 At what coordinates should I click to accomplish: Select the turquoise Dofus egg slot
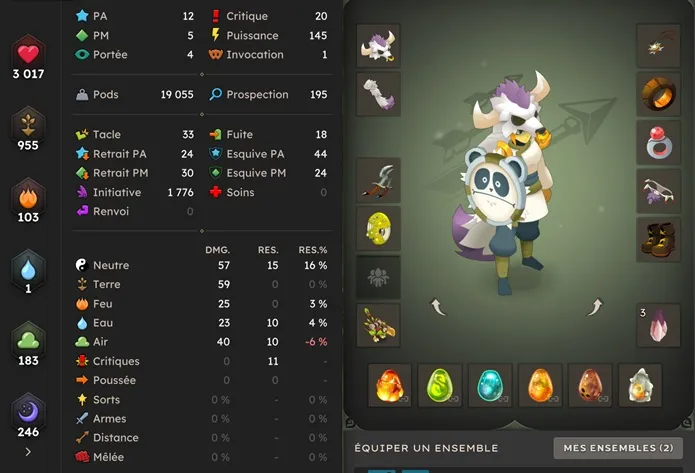click(490, 385)
